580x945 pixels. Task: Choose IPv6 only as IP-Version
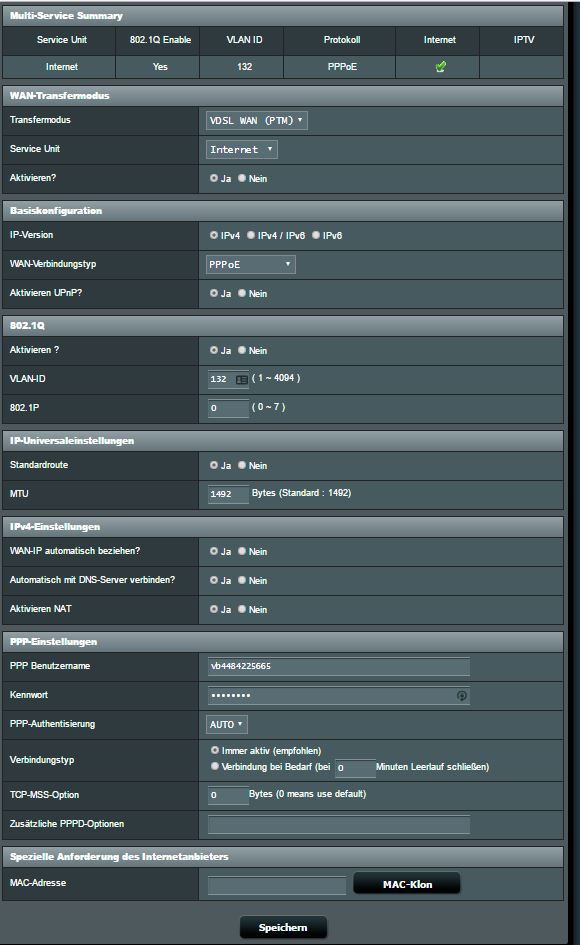316,235
